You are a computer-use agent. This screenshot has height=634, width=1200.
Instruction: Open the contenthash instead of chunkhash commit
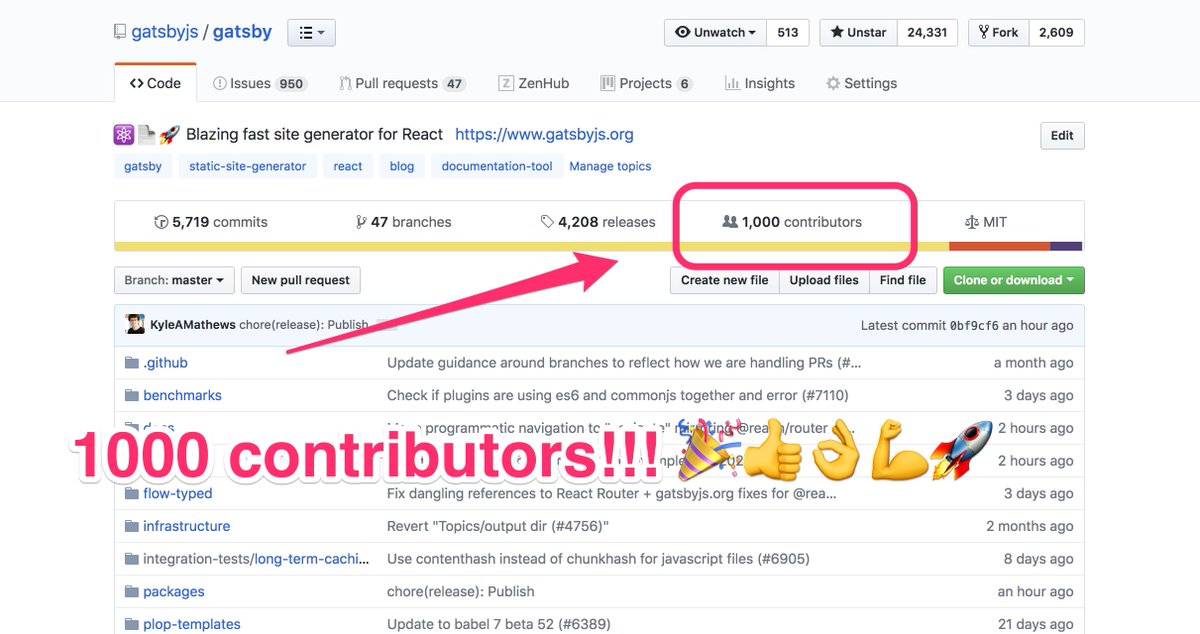click(x=598, y=559)
